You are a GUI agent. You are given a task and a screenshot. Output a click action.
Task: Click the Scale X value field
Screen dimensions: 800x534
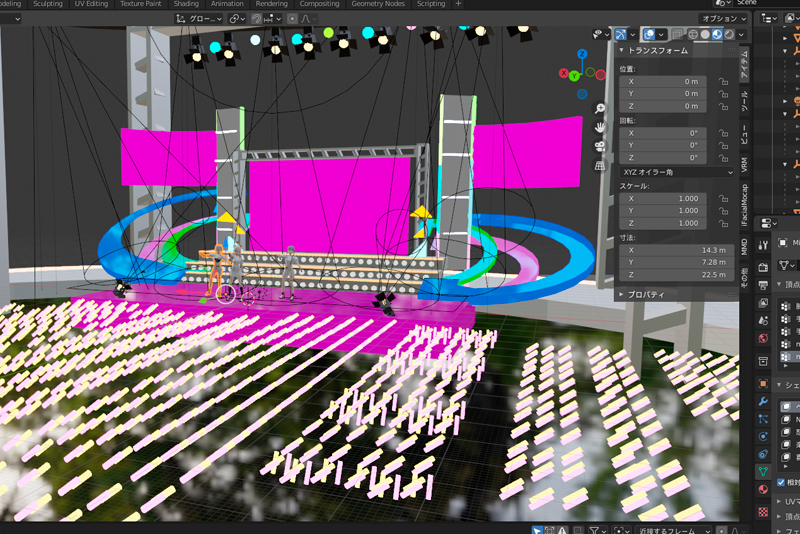[664, 198]
